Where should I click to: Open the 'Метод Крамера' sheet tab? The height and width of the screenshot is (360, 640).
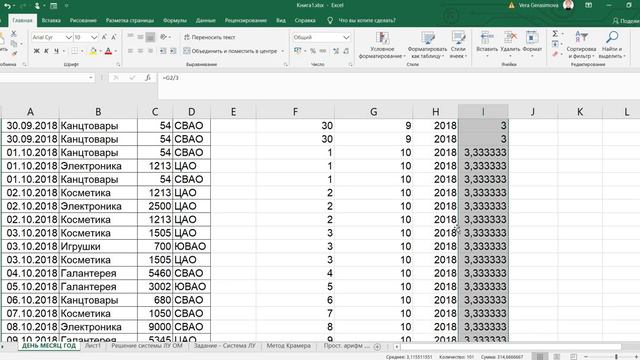289,346
